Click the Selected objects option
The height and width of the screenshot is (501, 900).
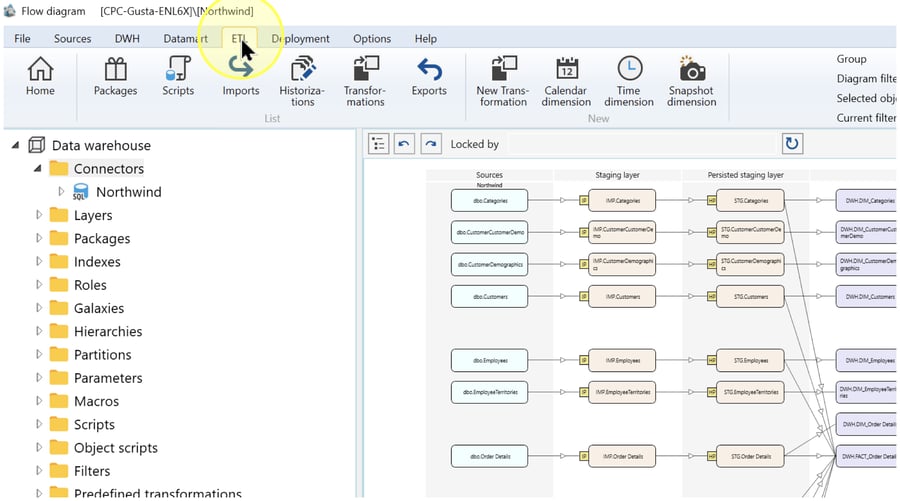(866, 98)
